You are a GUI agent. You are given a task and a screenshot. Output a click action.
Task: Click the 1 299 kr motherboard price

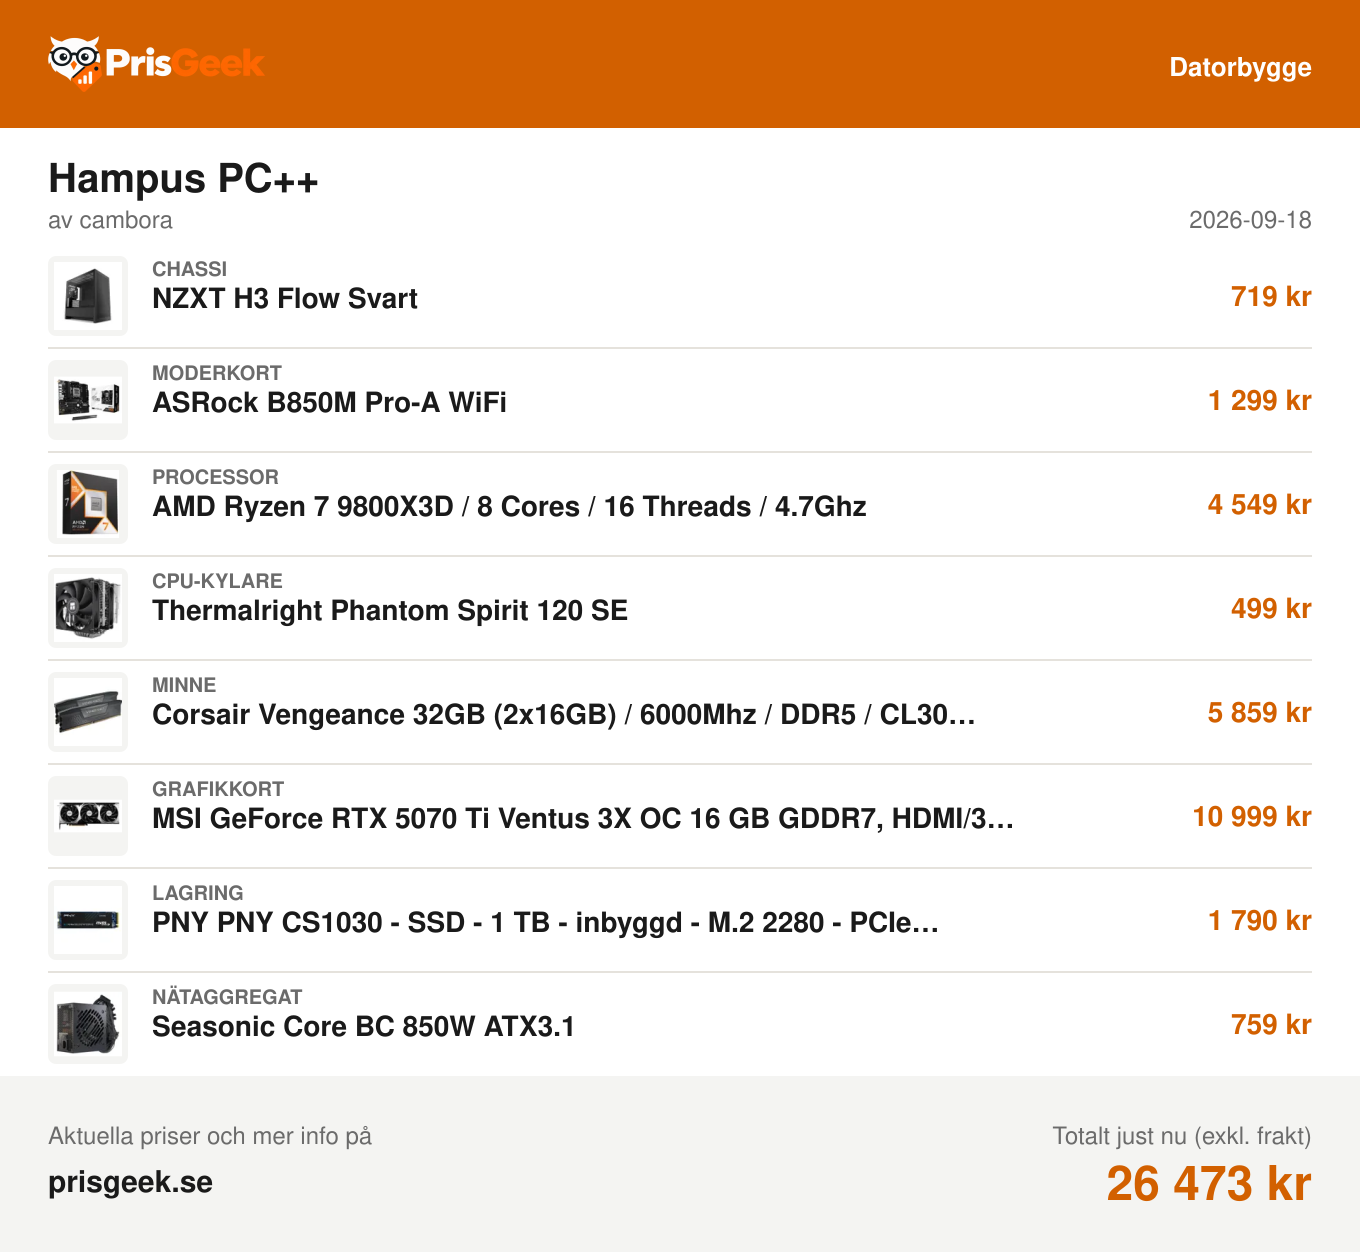click(x=1260, y=401)
